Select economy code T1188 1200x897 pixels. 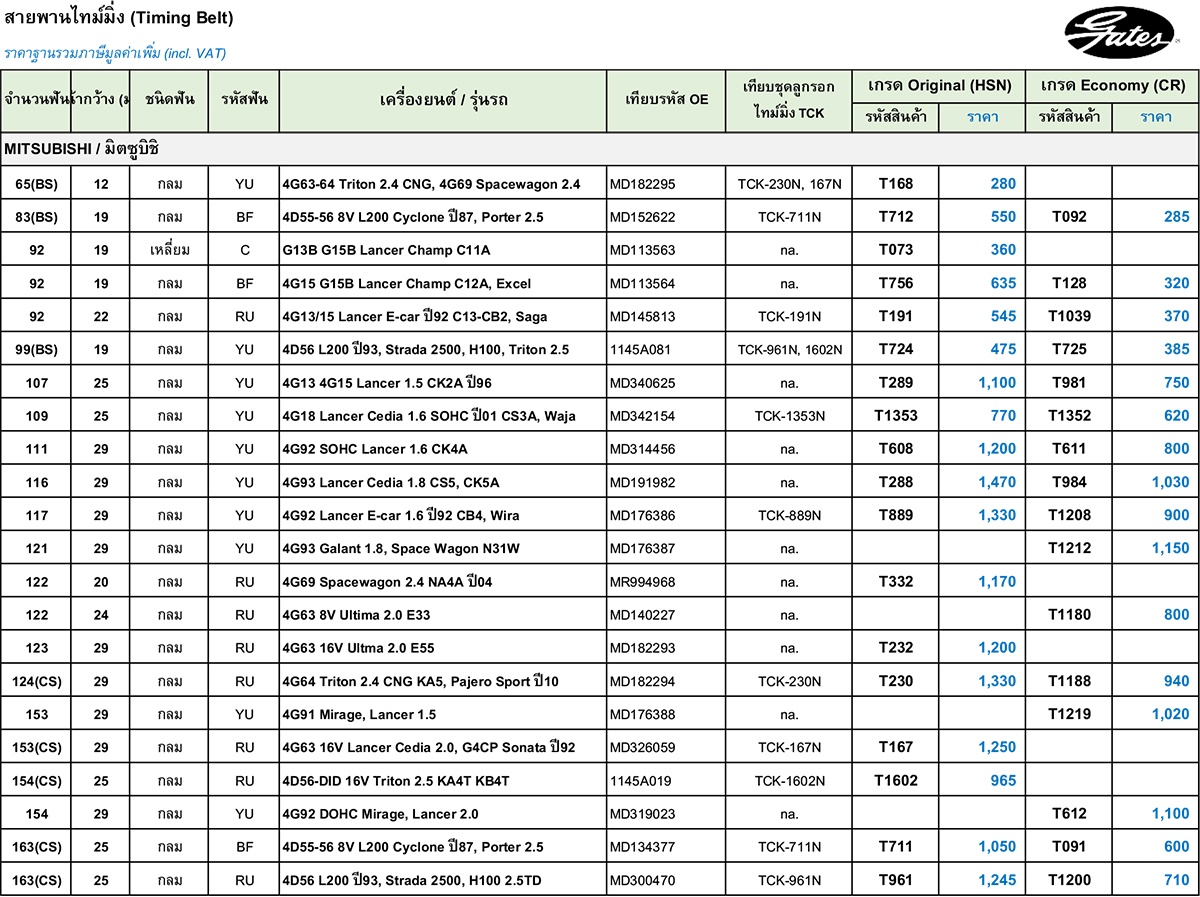(1069, 681)
